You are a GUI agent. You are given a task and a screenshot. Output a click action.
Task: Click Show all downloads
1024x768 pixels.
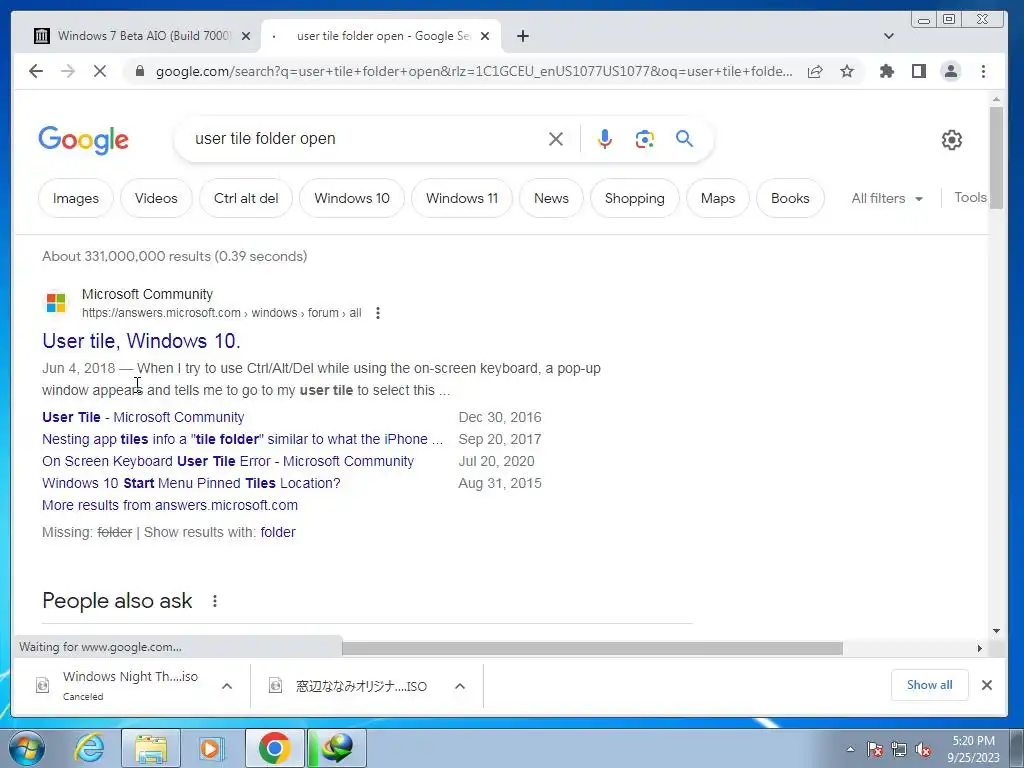(929, 684)
